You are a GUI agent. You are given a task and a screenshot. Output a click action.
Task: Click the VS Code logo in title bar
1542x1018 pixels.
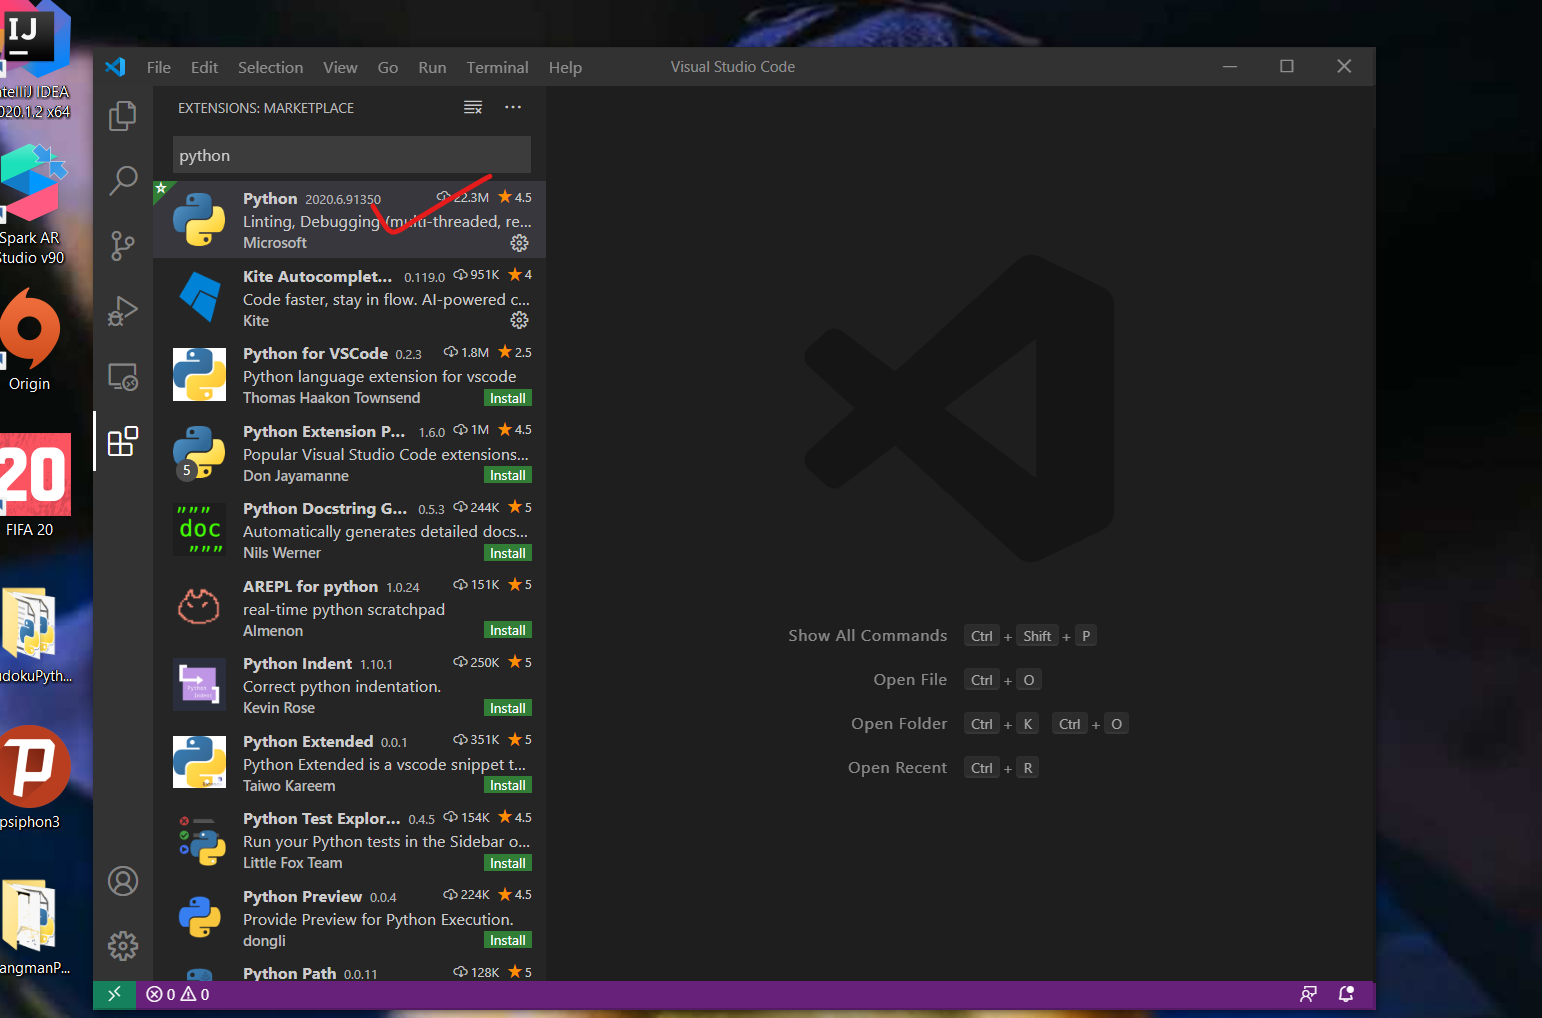115,67
